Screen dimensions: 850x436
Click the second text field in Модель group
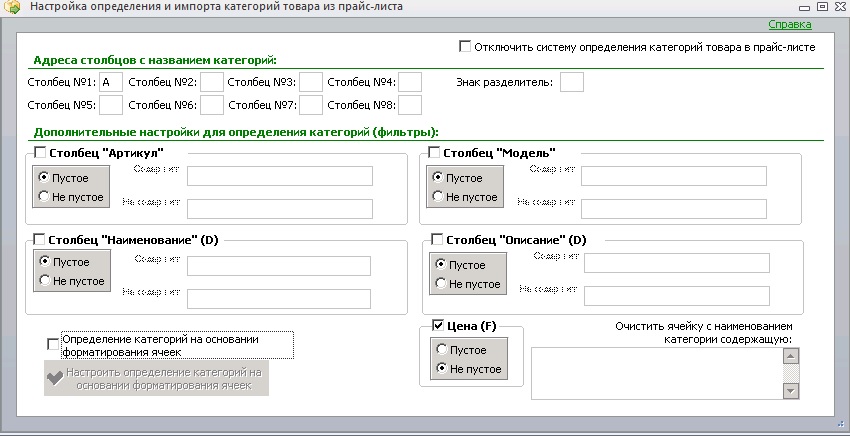pos(674,209)
